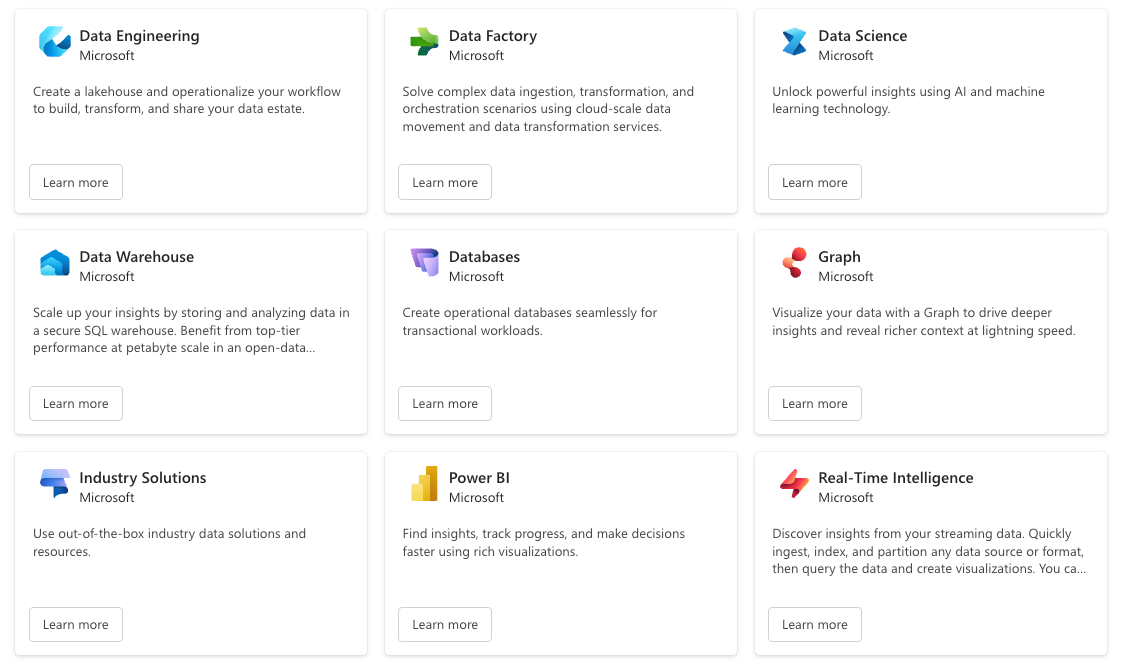Click the 'Create operational databases seamlessly' description
Image resolution: width=1121 pixels, height=669 pixels.
pos(530,321)
